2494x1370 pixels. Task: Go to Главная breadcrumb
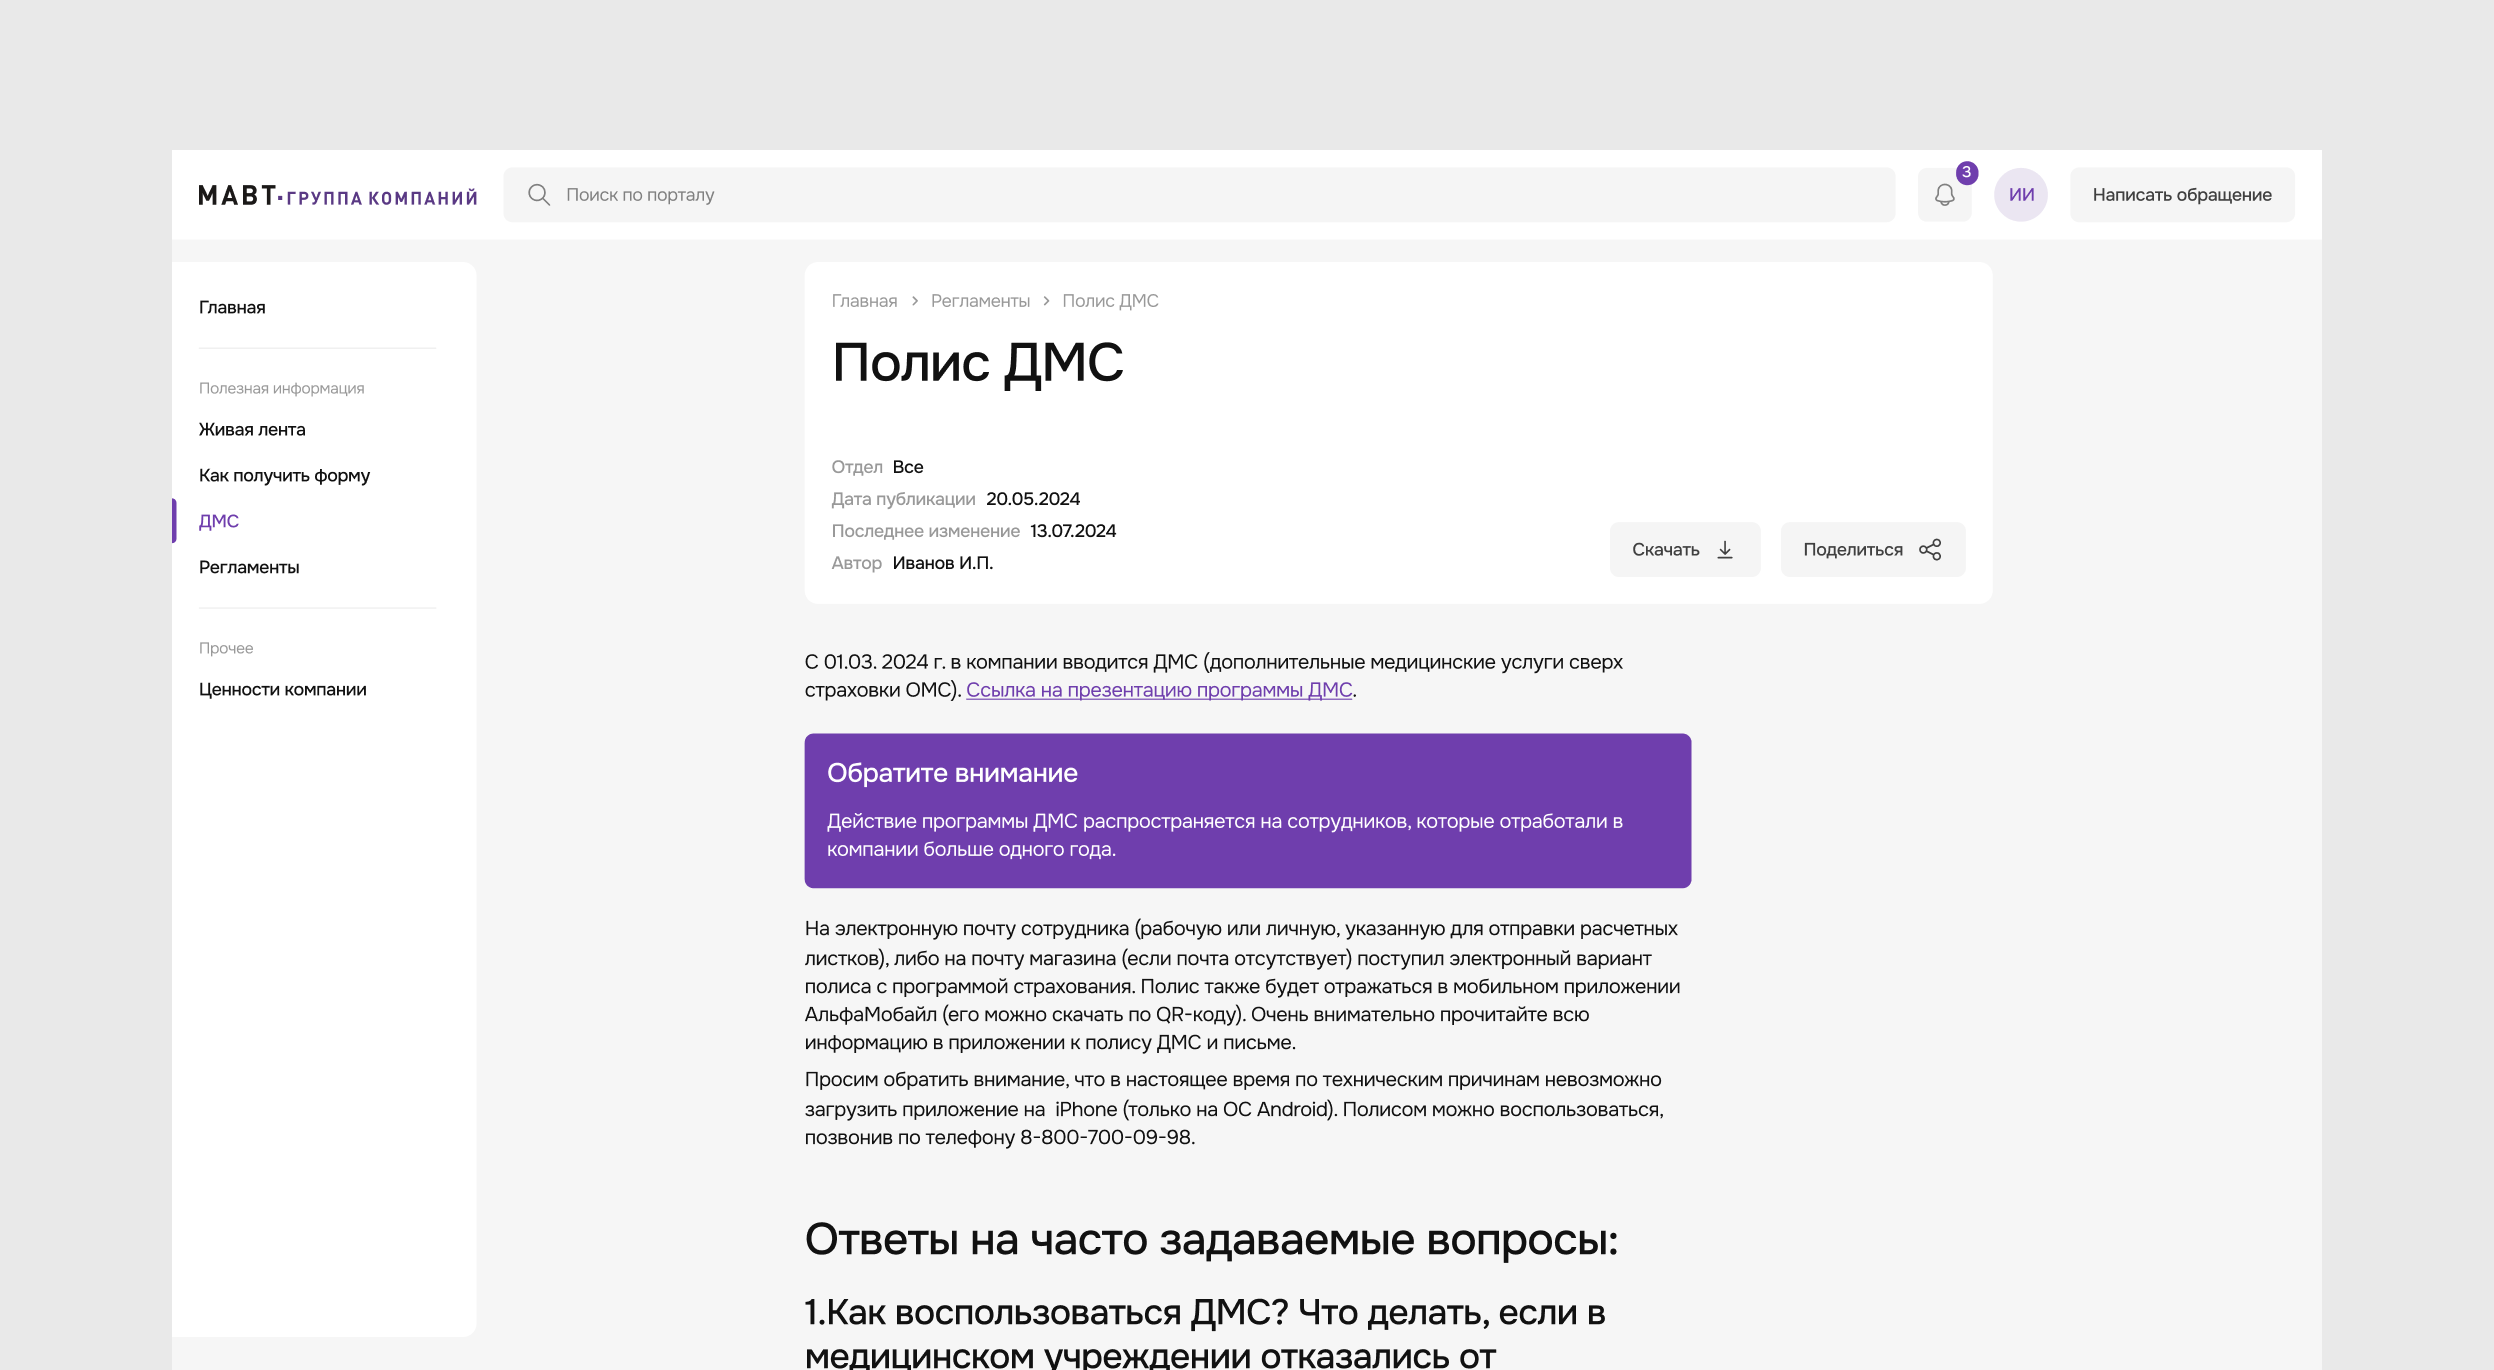(x=864, y=301)
